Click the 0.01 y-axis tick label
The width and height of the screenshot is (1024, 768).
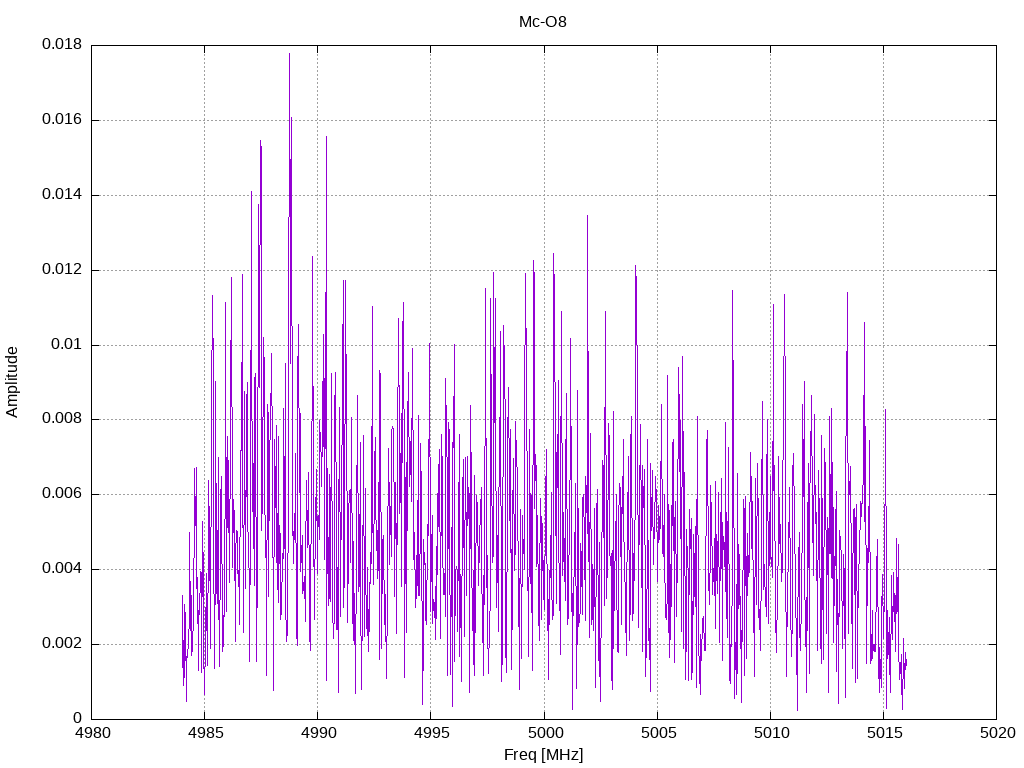(67, 344)
